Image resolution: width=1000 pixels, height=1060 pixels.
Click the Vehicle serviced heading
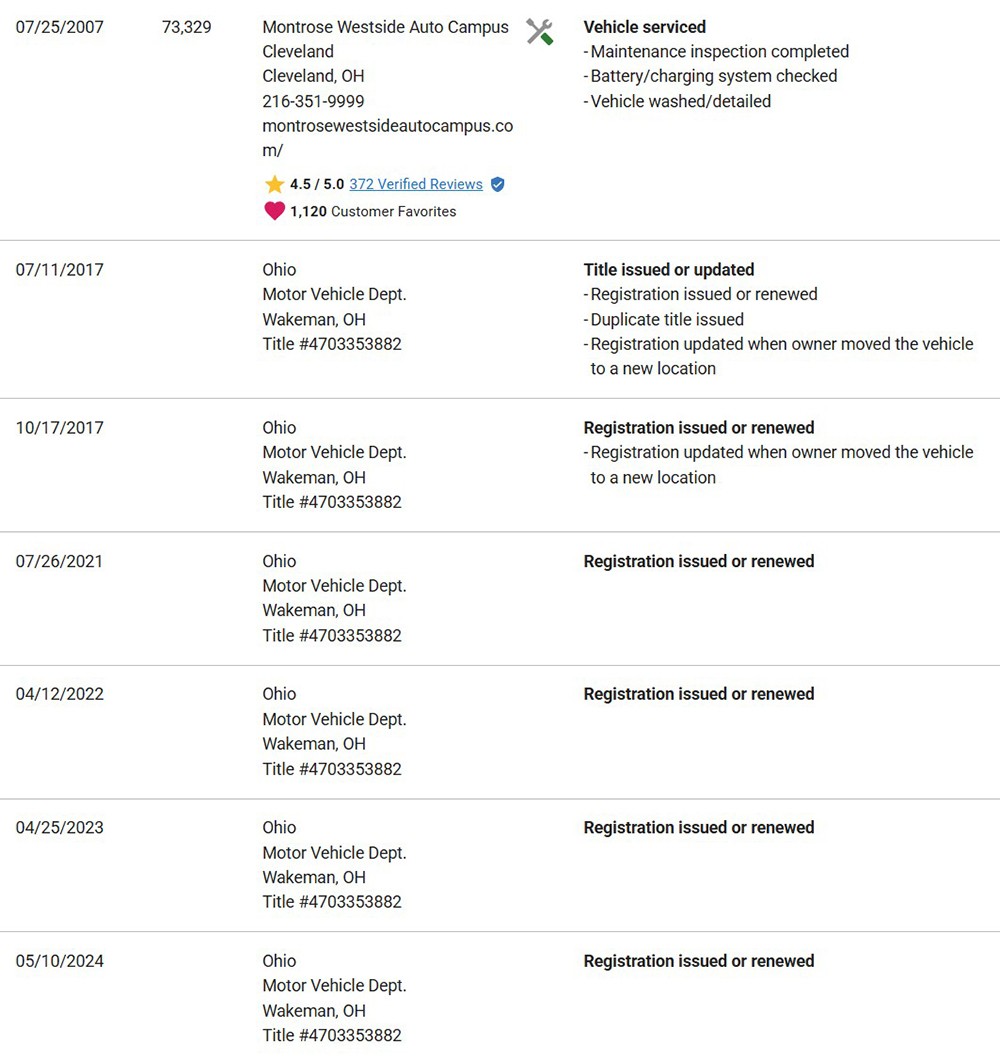coord(644,27)
